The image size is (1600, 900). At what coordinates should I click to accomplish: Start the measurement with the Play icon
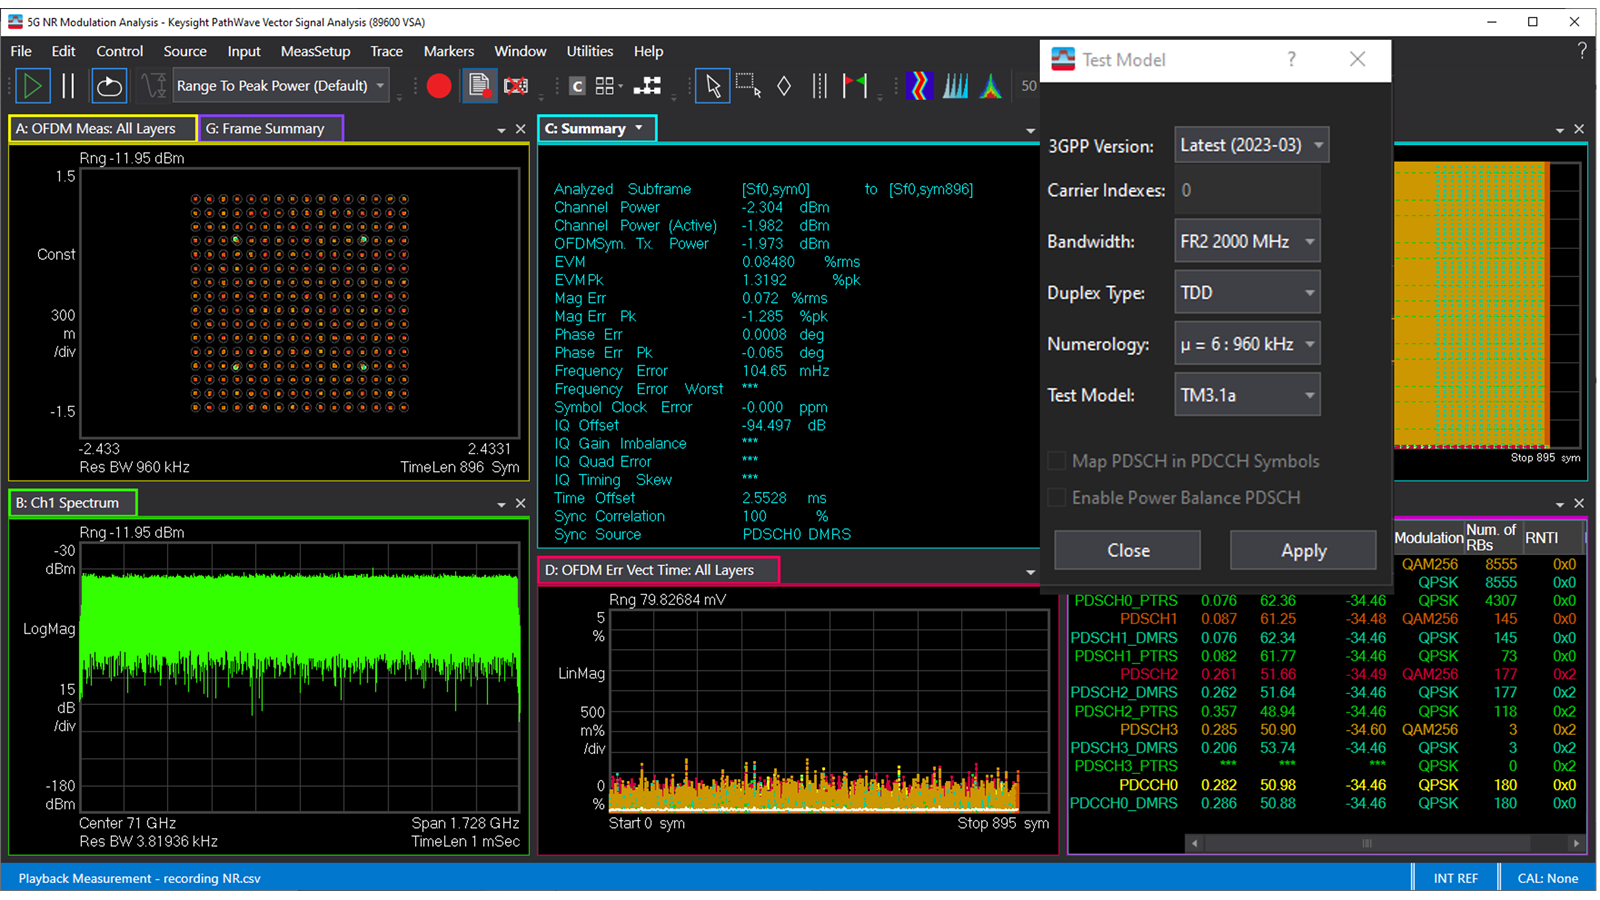[x=33, y=85]
